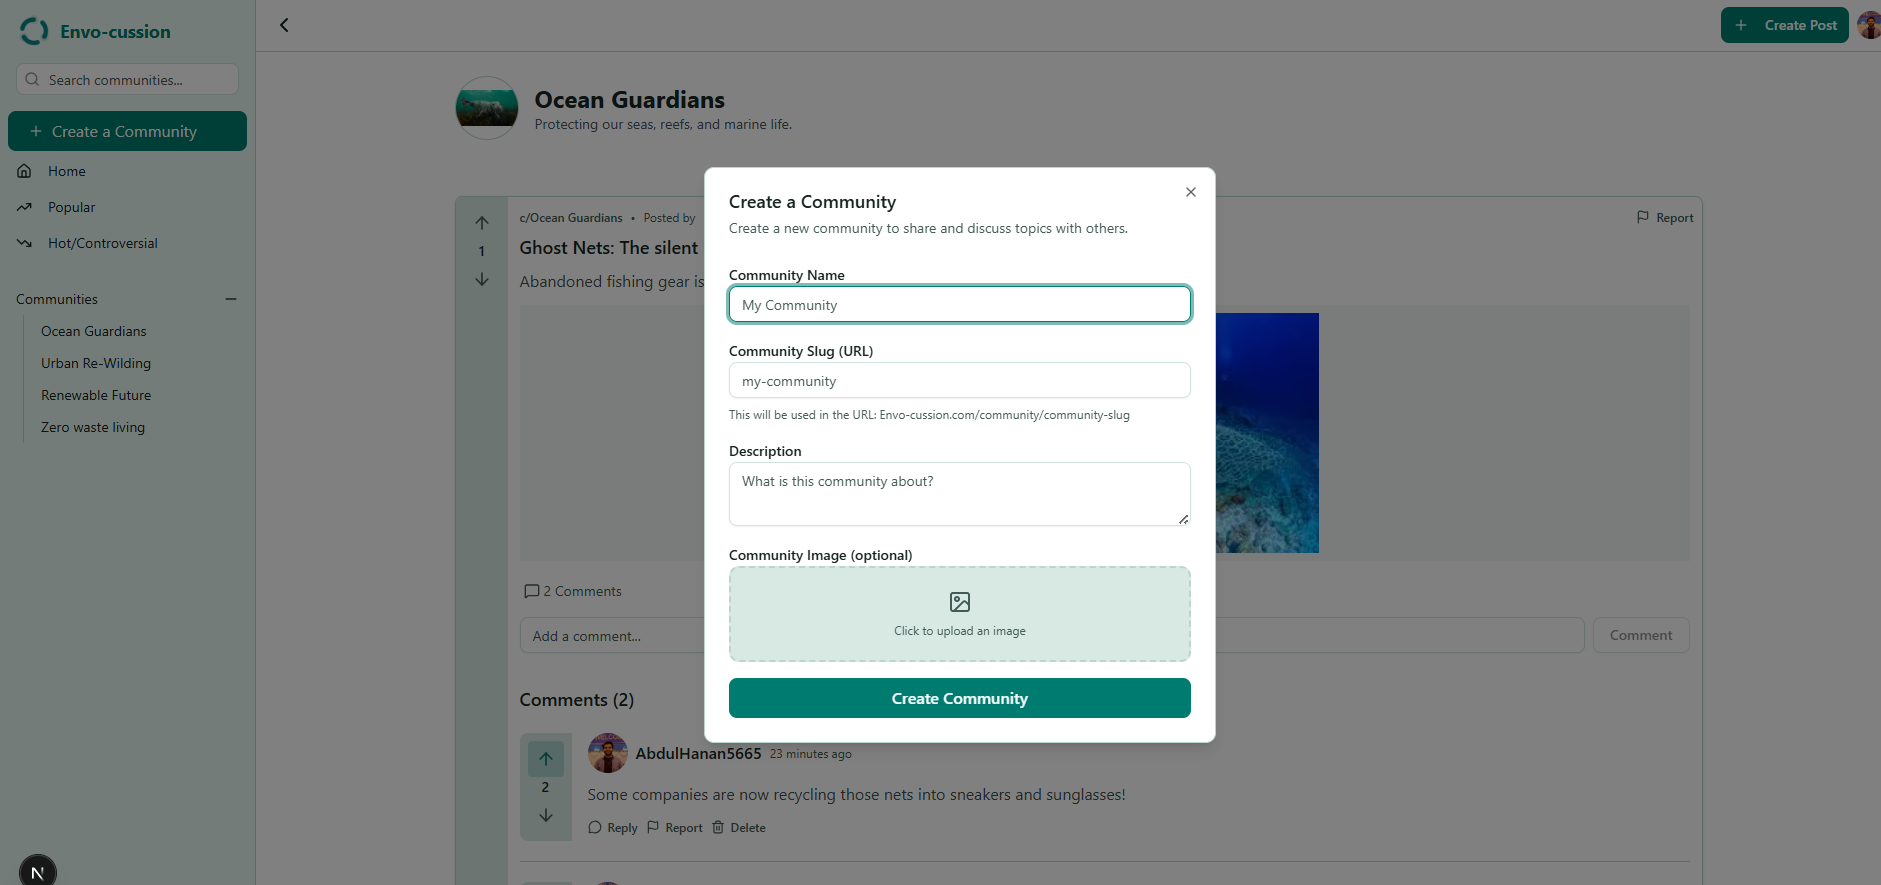This screenshot has height=885, width=1881.
Task: Click the Home icon in sidebar
Action: pyautogui.click(x=24, y=171)
